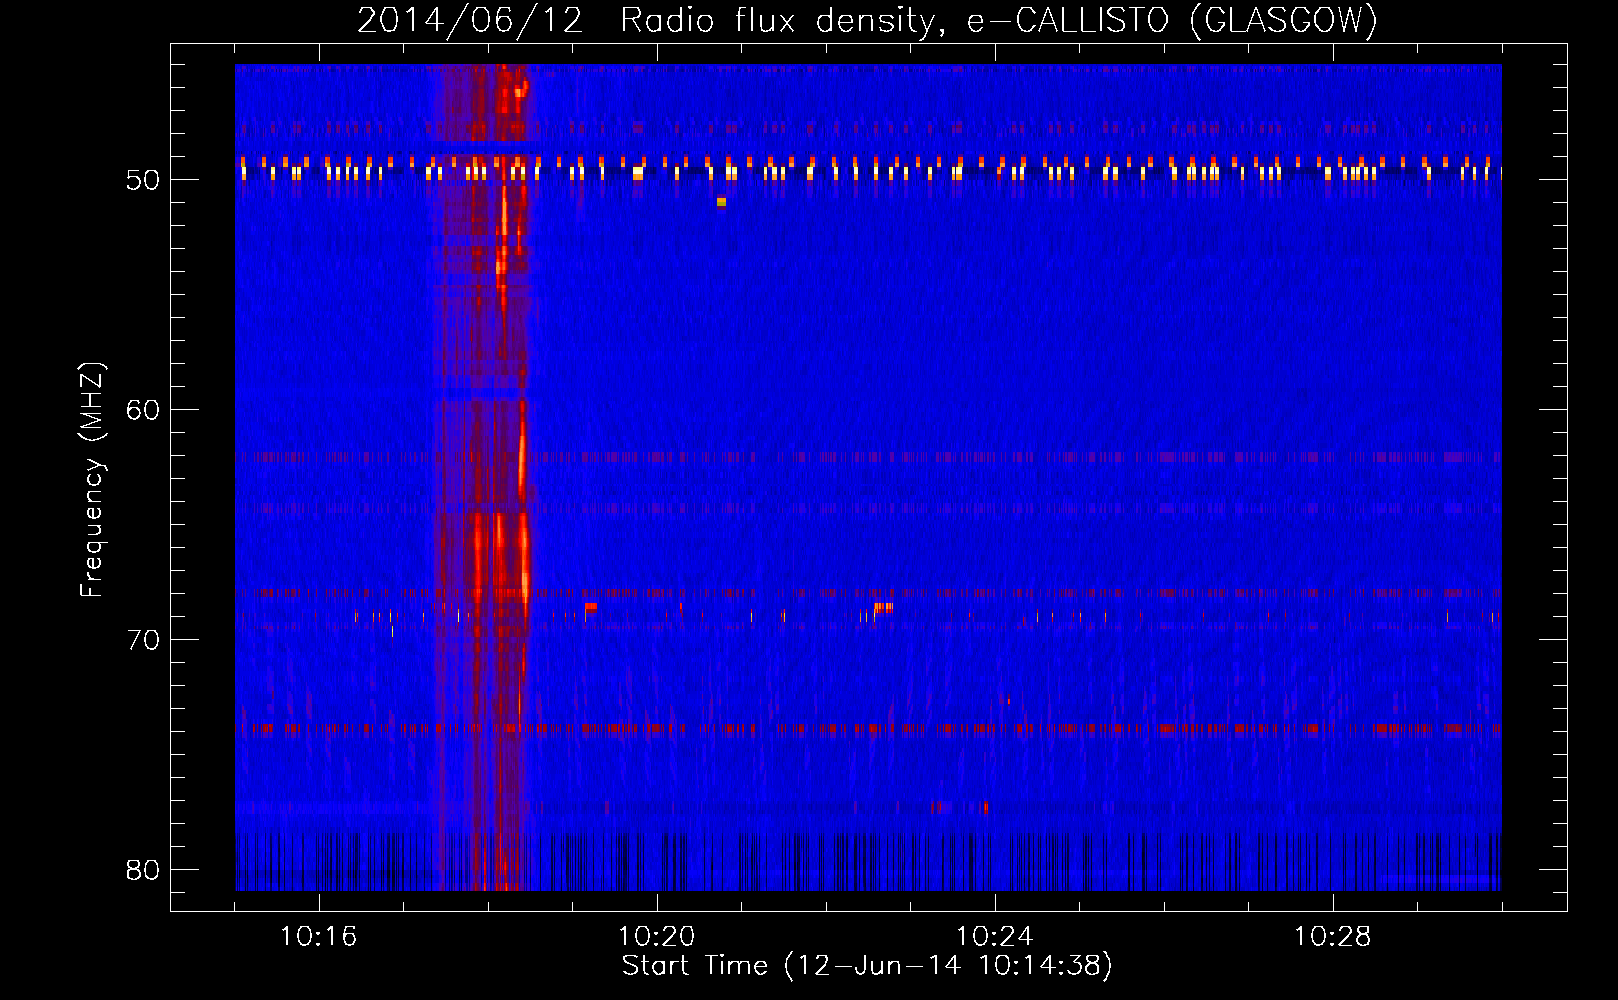Viewport: 1618px width, 1000px height.
Task: Click the 70 frequency tick label
Action: [144, 640]
